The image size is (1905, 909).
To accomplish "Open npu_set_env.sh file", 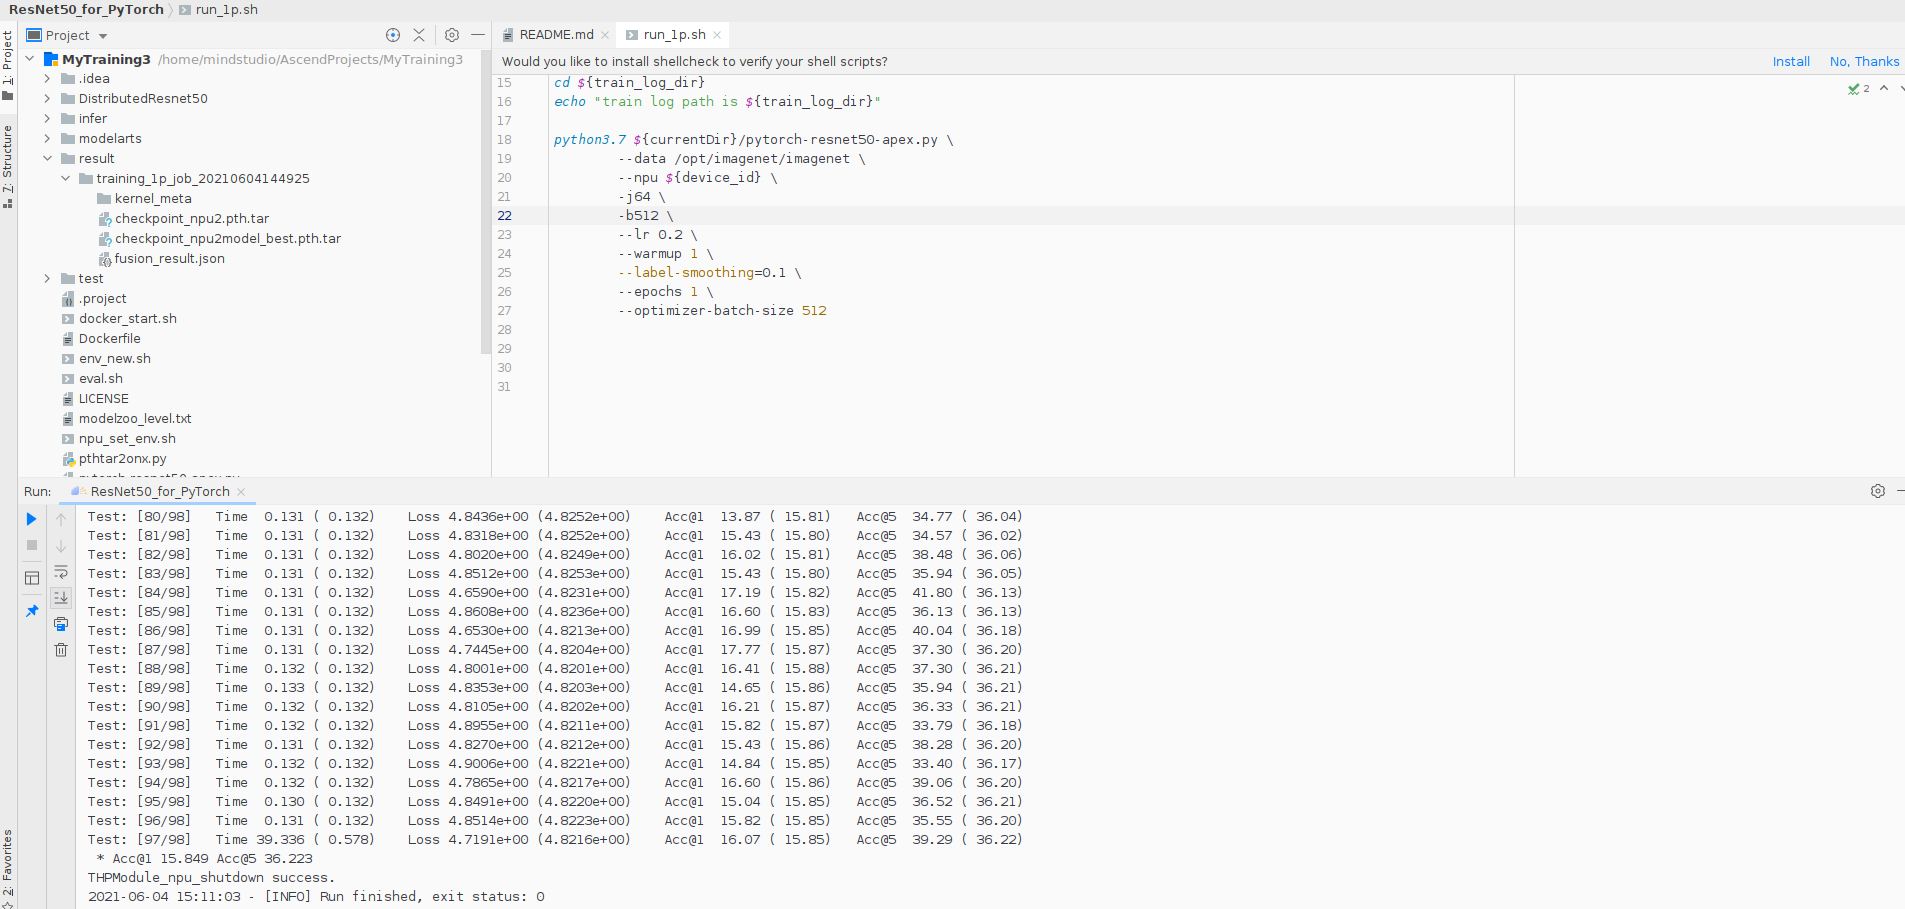I will point(126,439).
